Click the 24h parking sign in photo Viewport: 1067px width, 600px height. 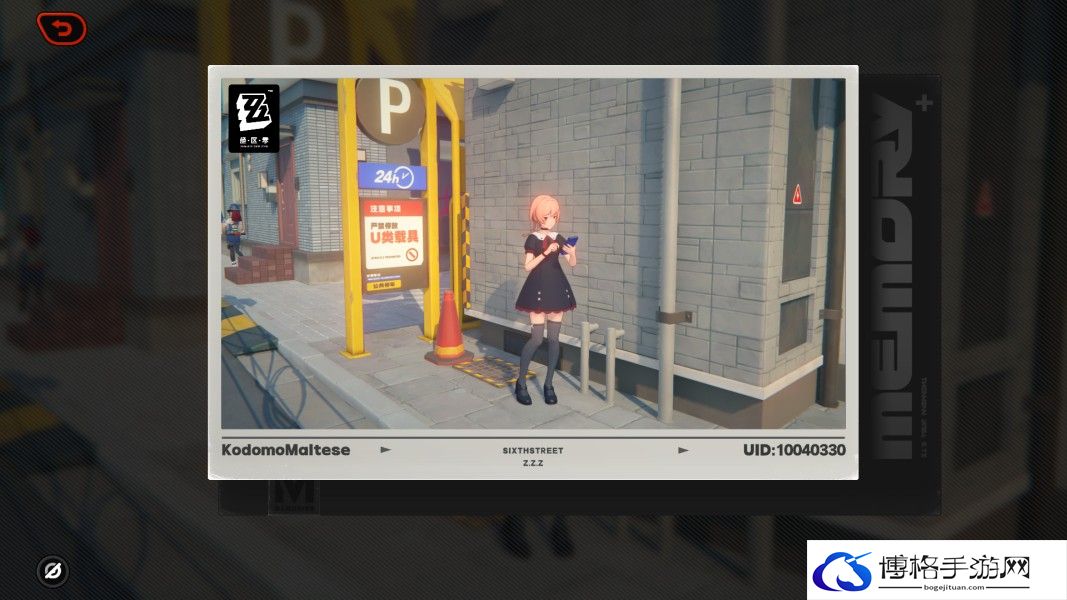pos(393,177)
